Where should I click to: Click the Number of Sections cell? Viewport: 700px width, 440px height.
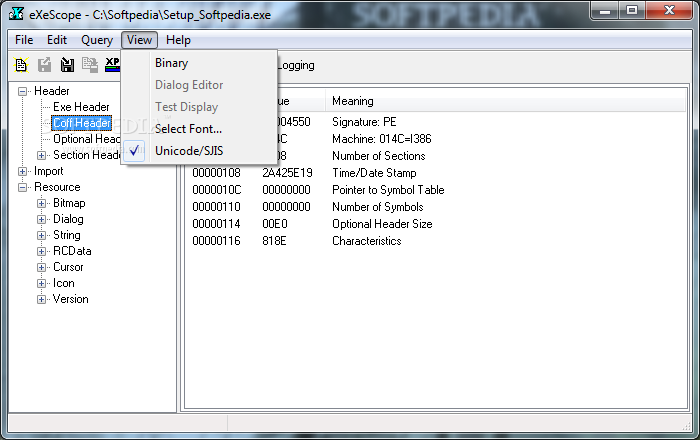[379, 156]
